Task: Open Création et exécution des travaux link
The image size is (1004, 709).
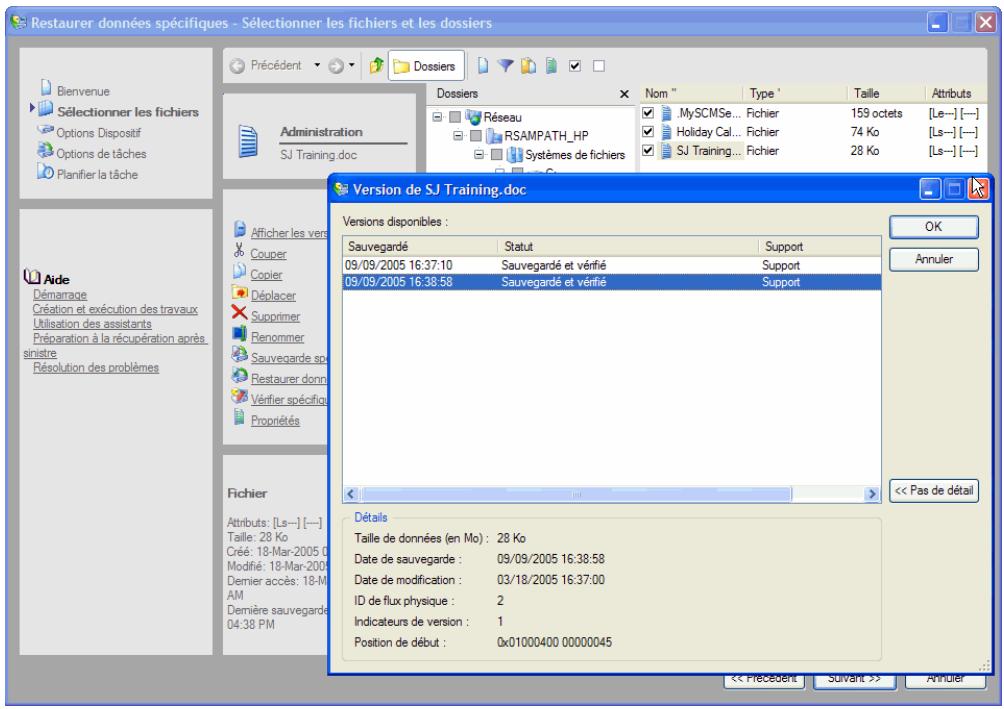Action: click(115, 309)
